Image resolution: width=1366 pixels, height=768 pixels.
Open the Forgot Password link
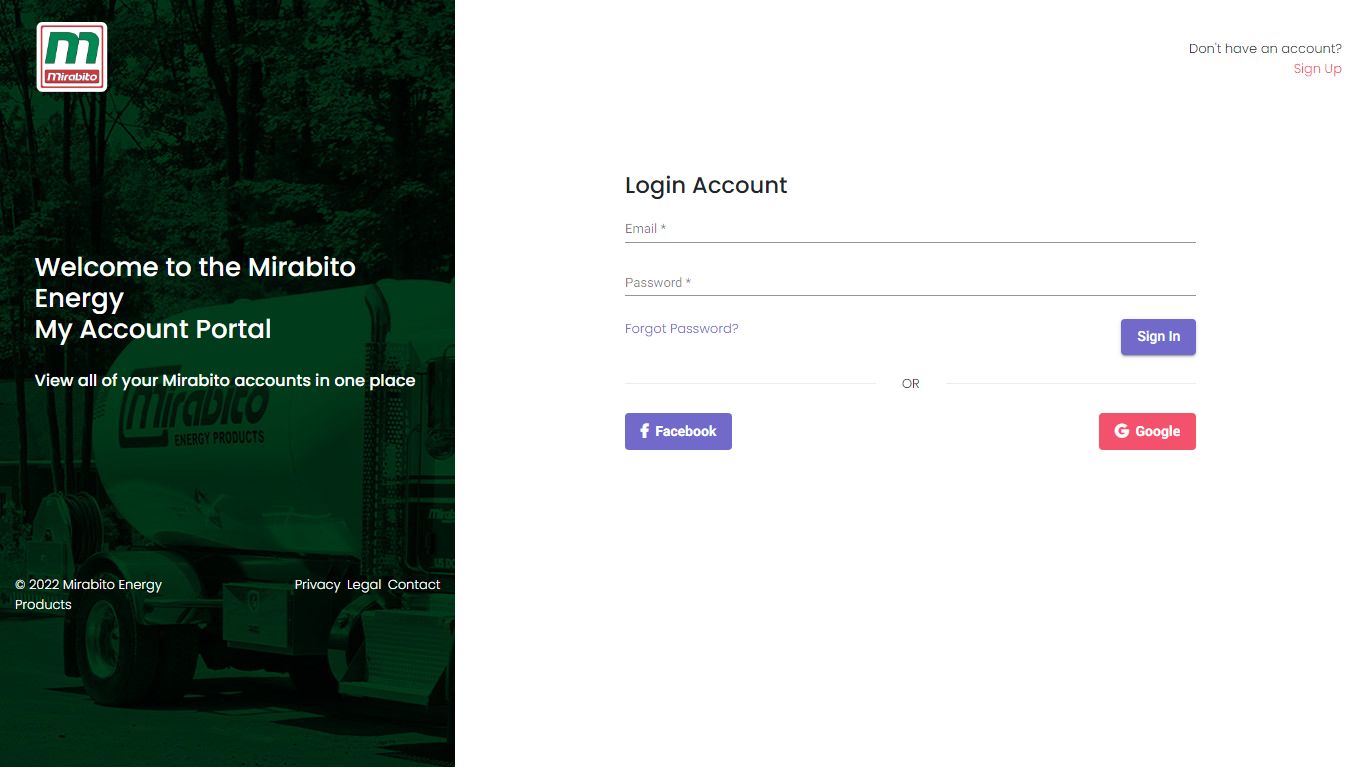pyautogui.click(x=681, y=328)
